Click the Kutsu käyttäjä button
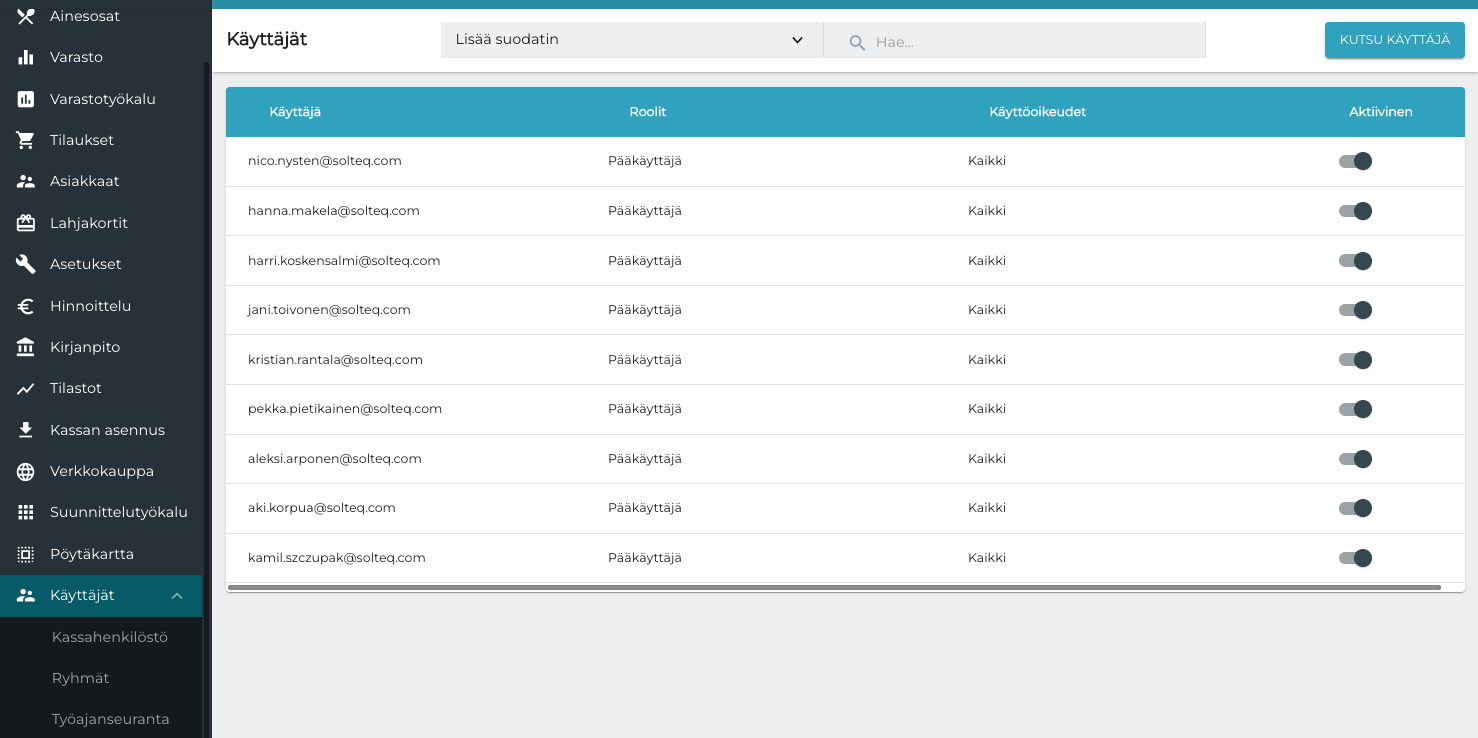The height and width of the screenshot is (738, 1478). pos(1394,40)
